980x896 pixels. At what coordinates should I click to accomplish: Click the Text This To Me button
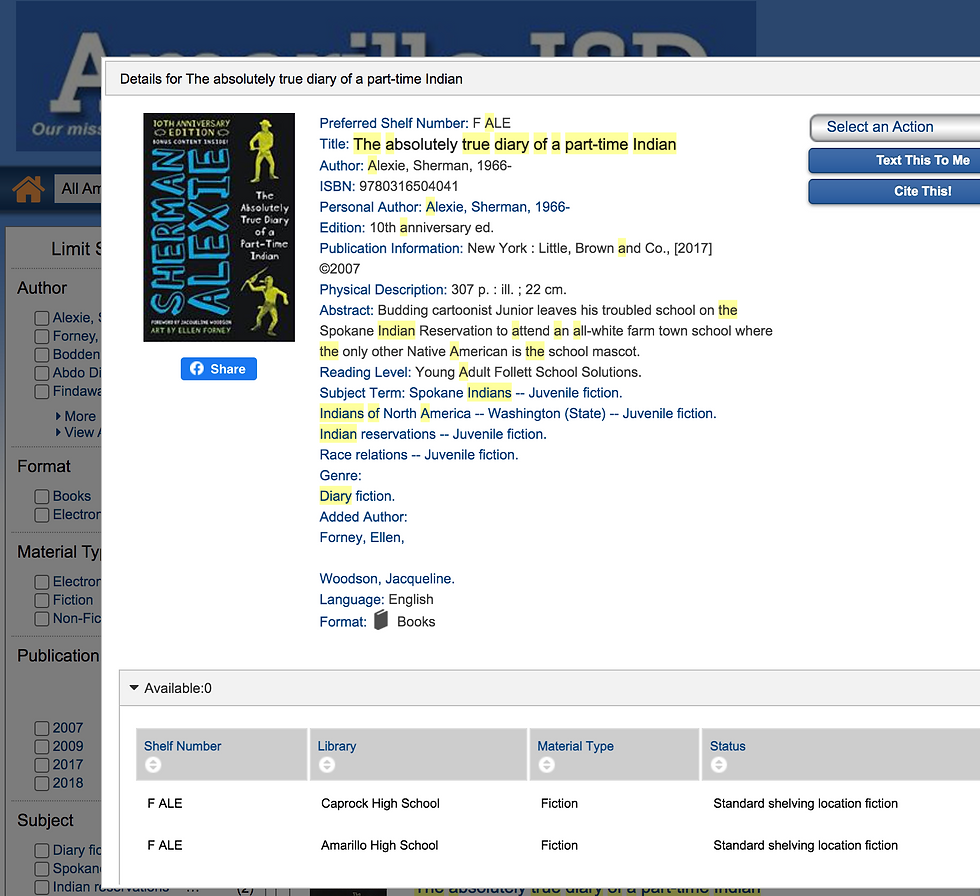(895, 161)
